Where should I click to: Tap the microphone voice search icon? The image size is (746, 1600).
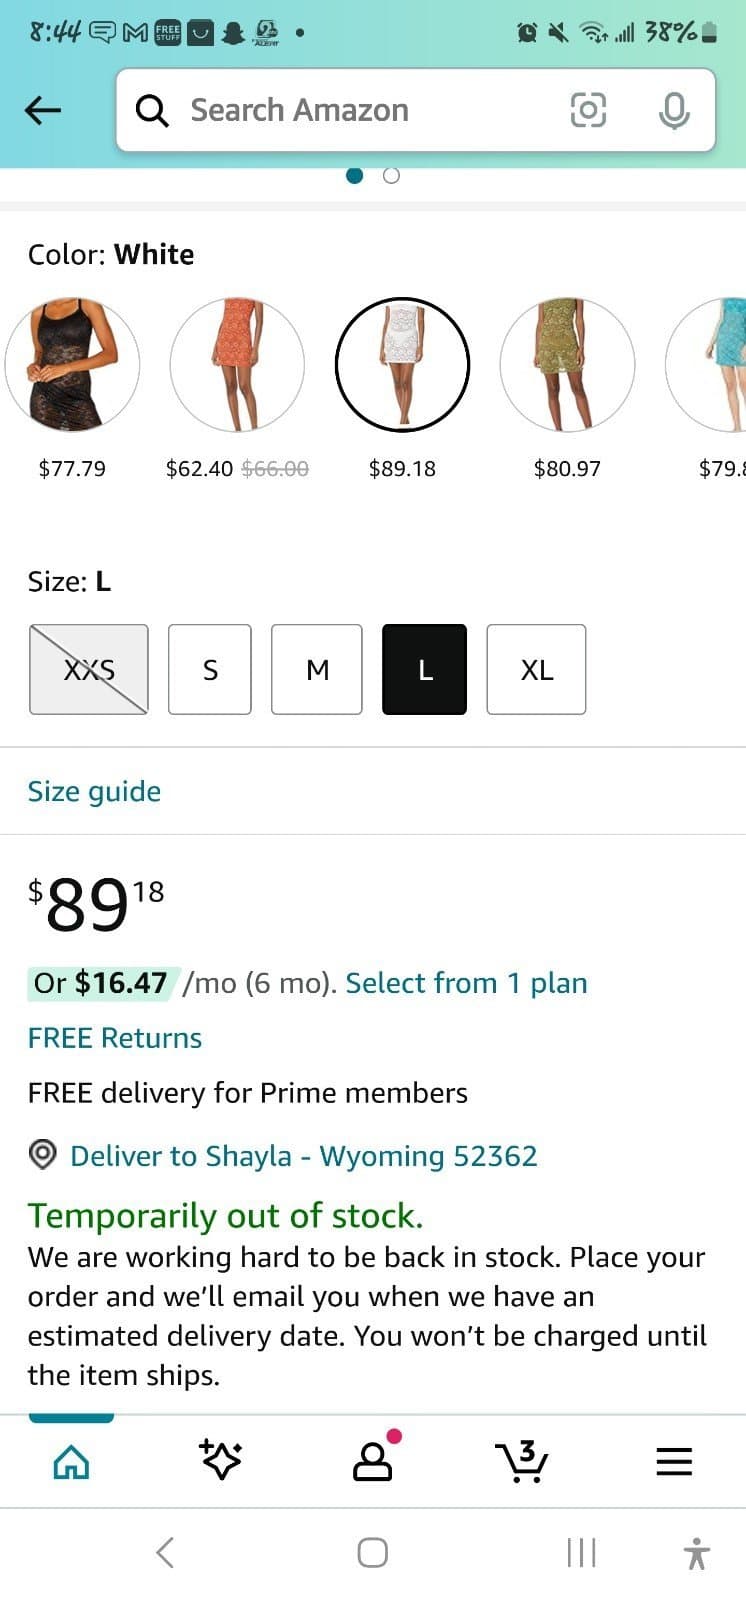[674, 110]
